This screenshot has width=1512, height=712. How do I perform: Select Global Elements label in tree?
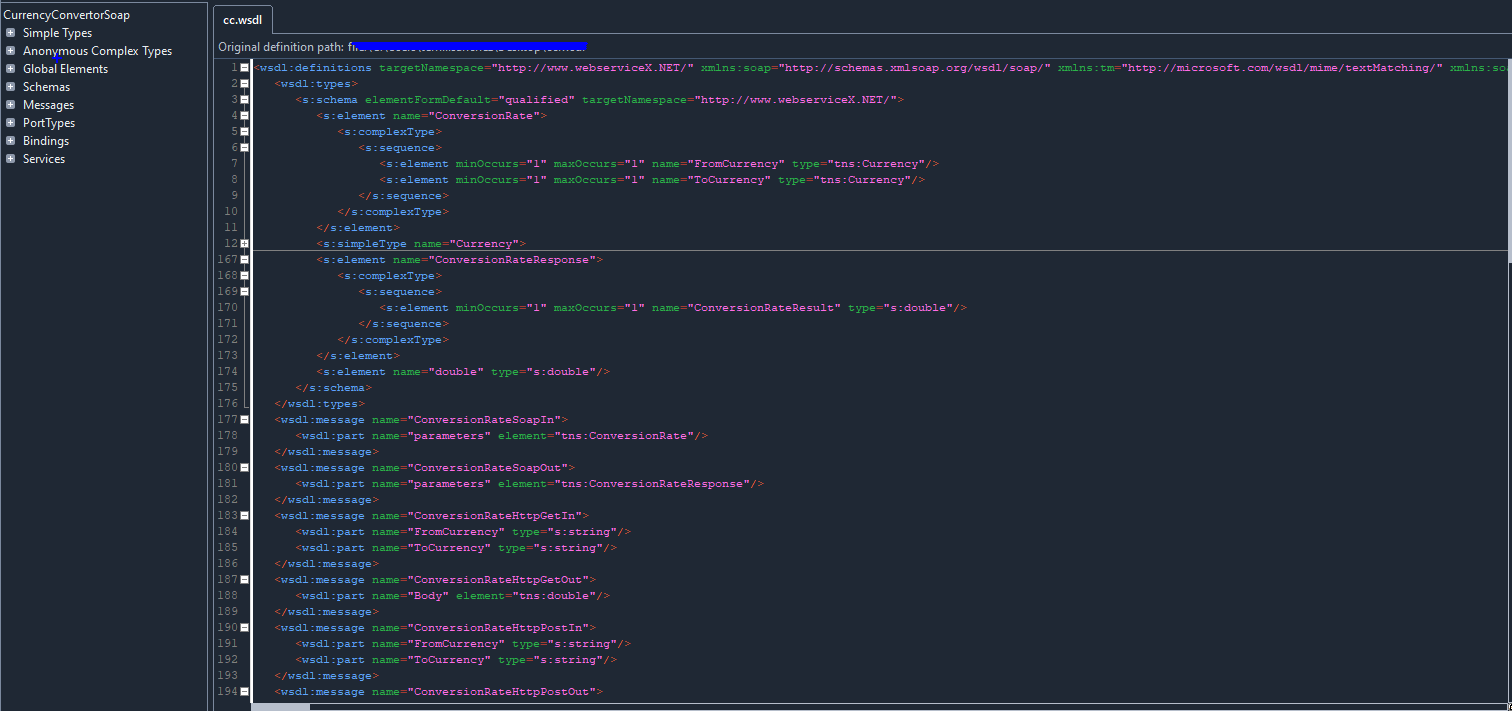[66, 69]
